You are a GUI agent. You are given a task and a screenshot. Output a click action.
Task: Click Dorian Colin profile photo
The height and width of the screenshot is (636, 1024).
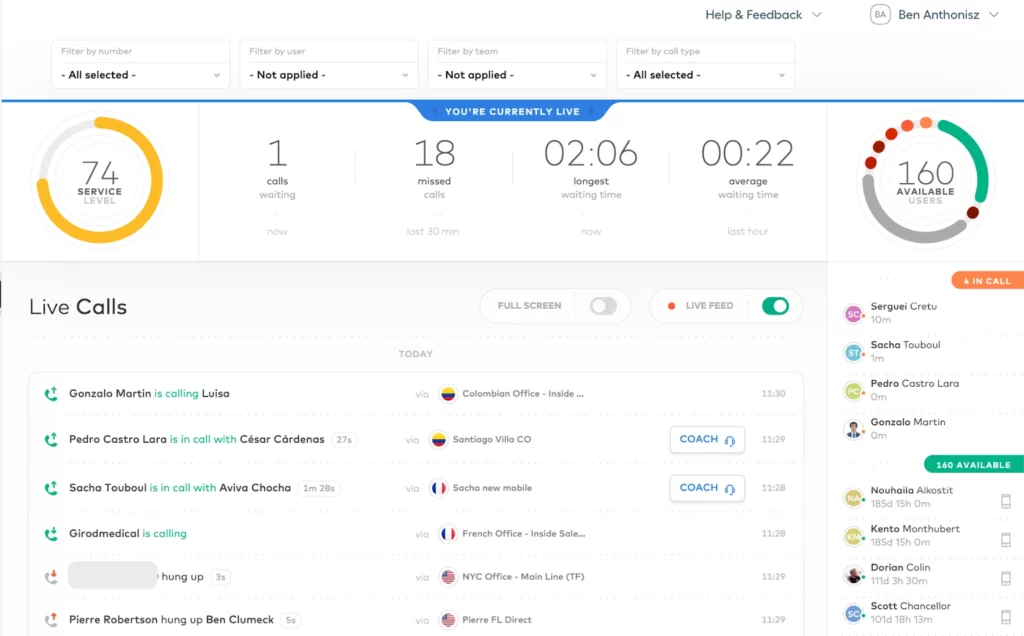coord(854,575)
